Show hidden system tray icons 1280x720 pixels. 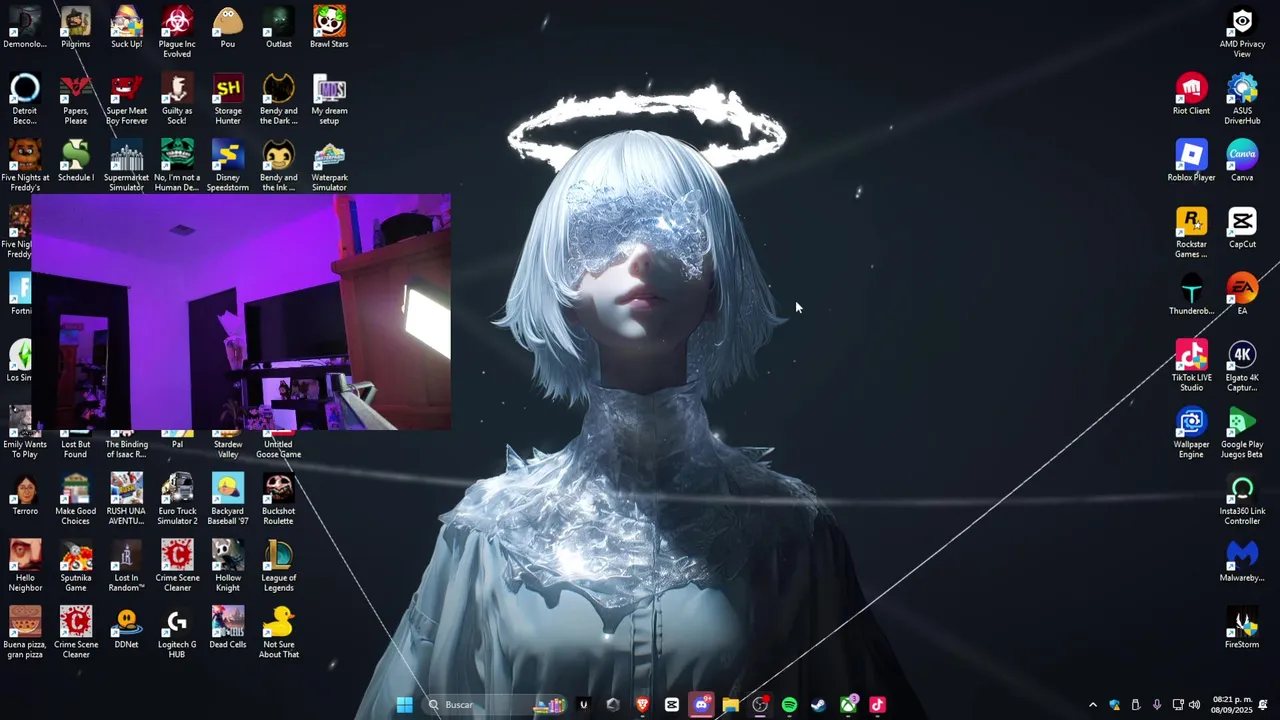pyautogui.click(x=1092, y=705)
